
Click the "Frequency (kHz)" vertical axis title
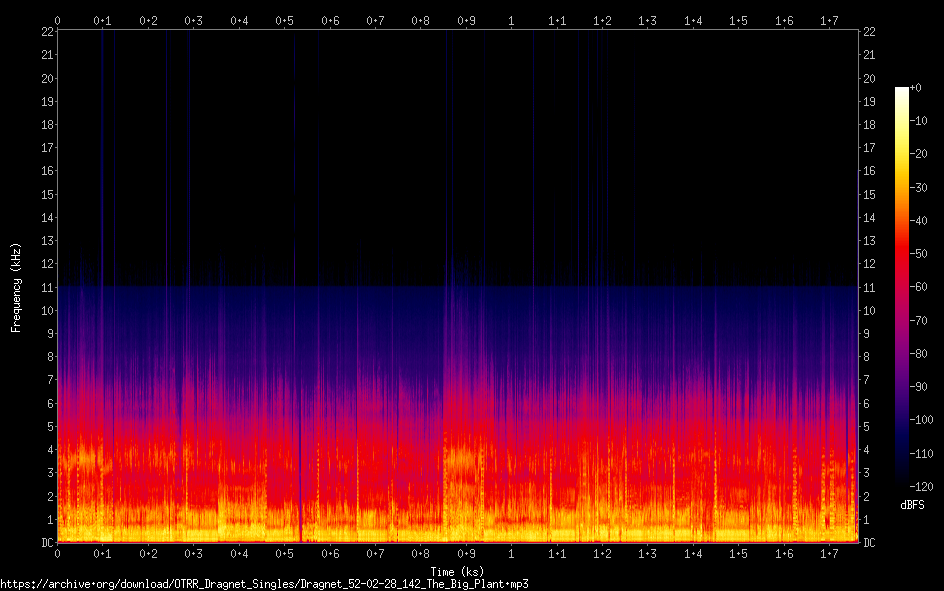(16, 287)
